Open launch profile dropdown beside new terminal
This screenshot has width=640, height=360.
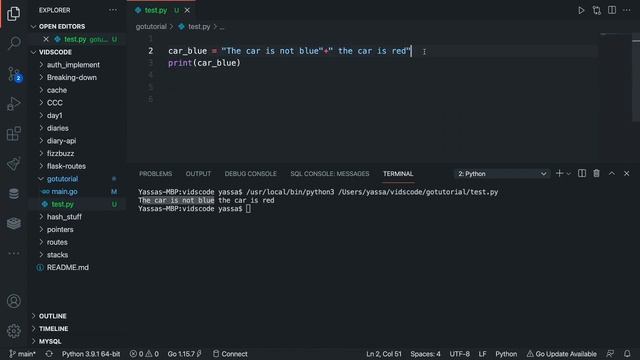coord(568,174)
